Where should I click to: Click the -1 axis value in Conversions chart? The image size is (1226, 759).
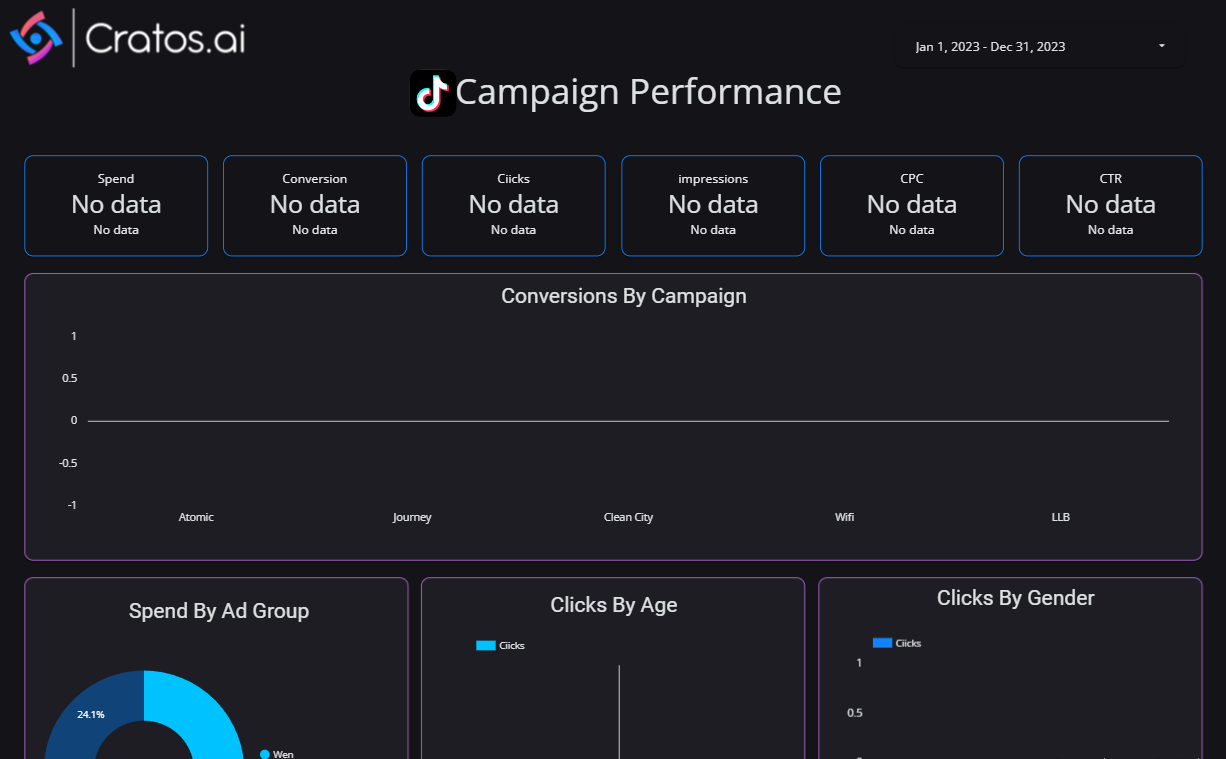[72, 505]
